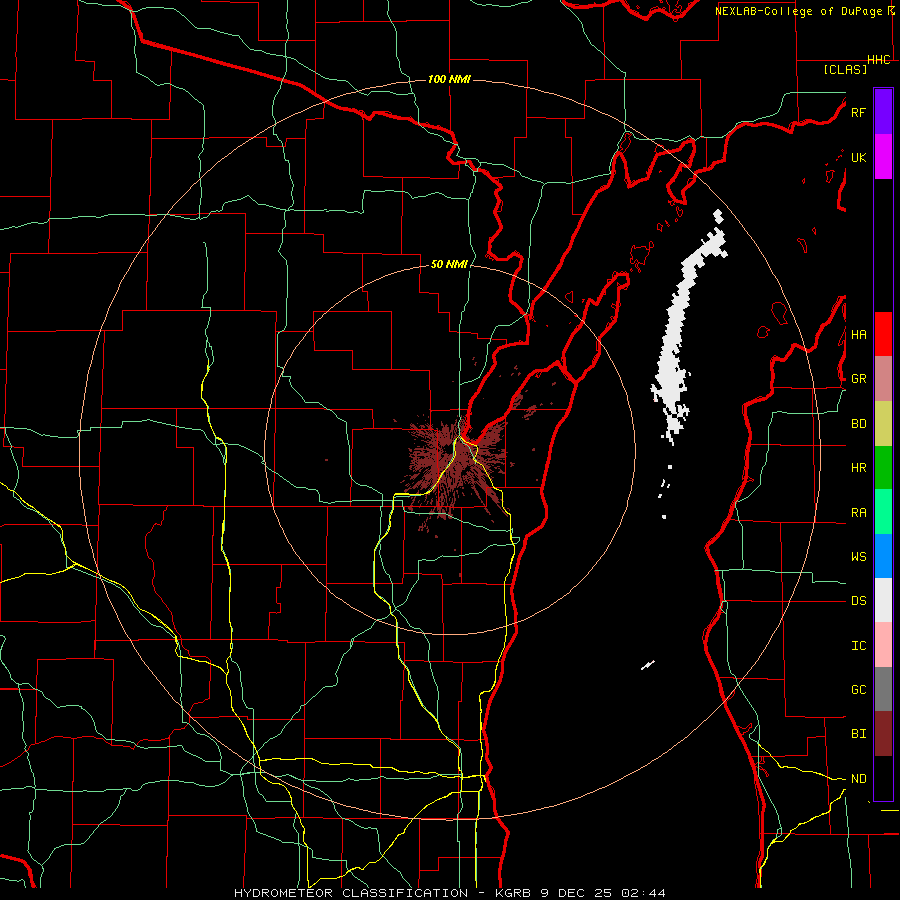Image resolution: width=900 pixels, height=900 pixels.
Task: Click the RA light-green legend swatch
Action: click(883, 512)
